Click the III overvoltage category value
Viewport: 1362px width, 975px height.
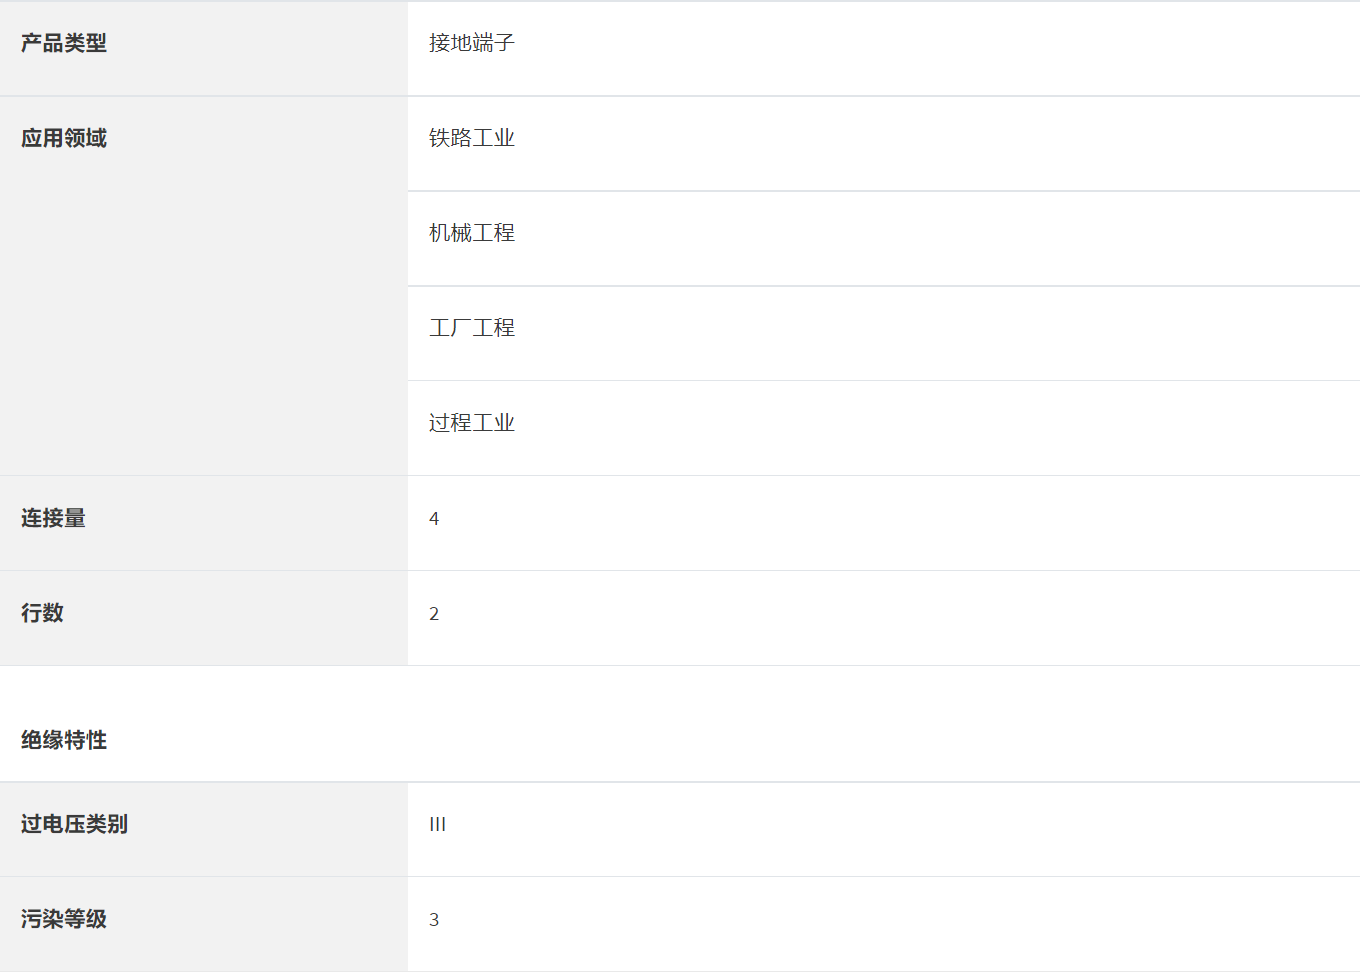coord(437,825)
